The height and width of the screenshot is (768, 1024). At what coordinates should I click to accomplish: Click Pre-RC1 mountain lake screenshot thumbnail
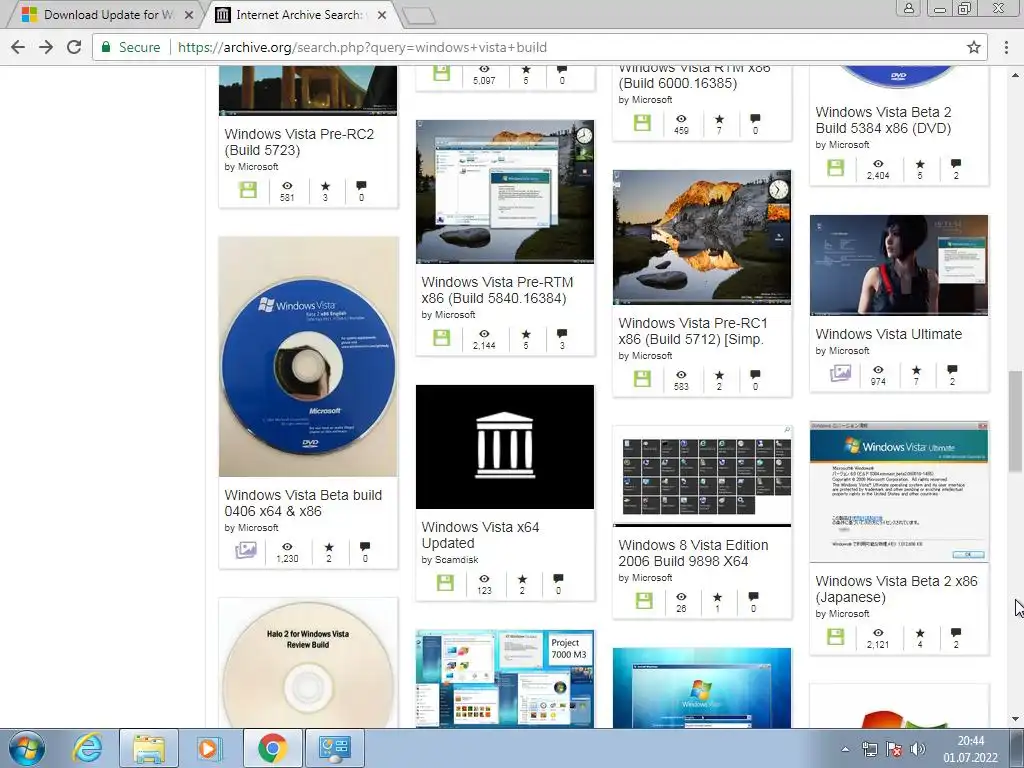(x=702, y=238)
